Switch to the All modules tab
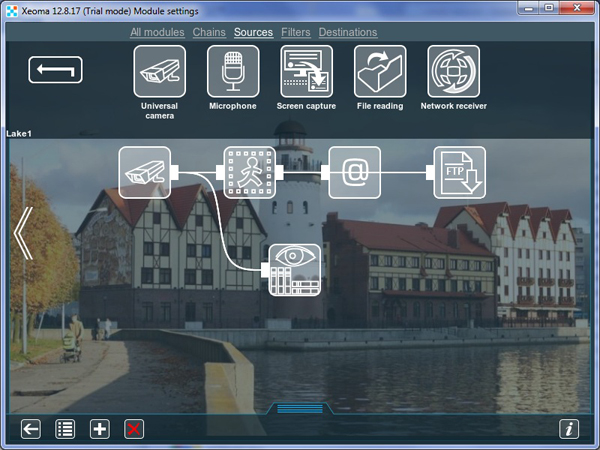Image resolution: width=600 pixels, height=450 pixels. [157, 32]
